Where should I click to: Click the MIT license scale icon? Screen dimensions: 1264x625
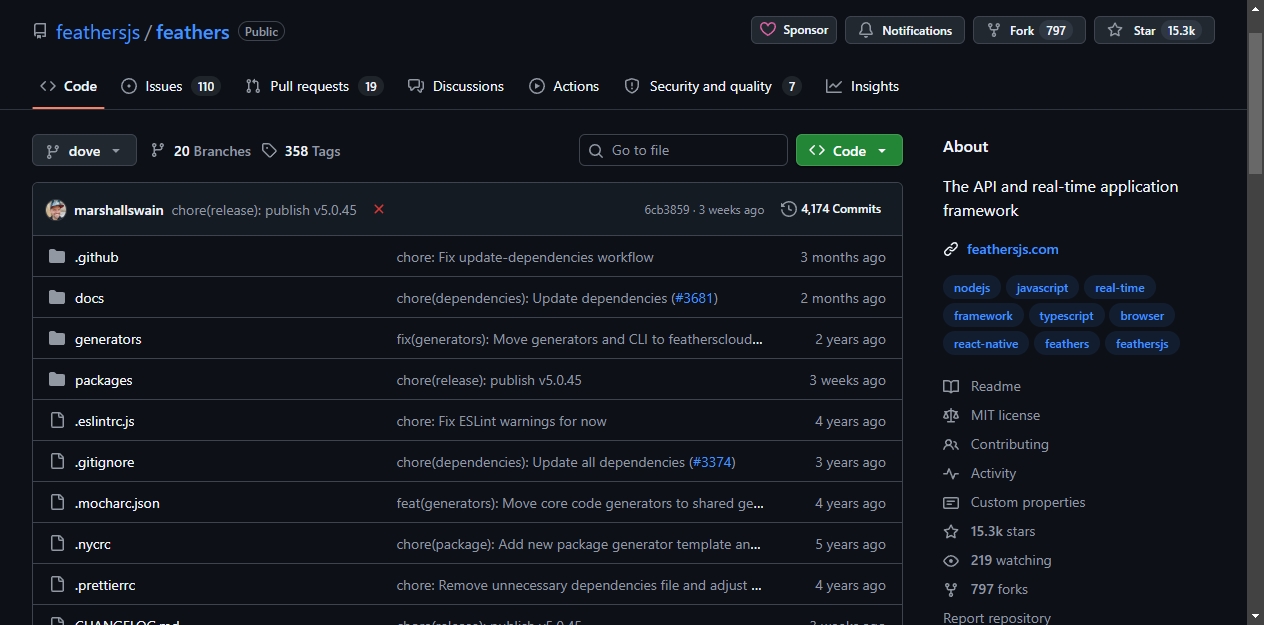pos(951,415)
